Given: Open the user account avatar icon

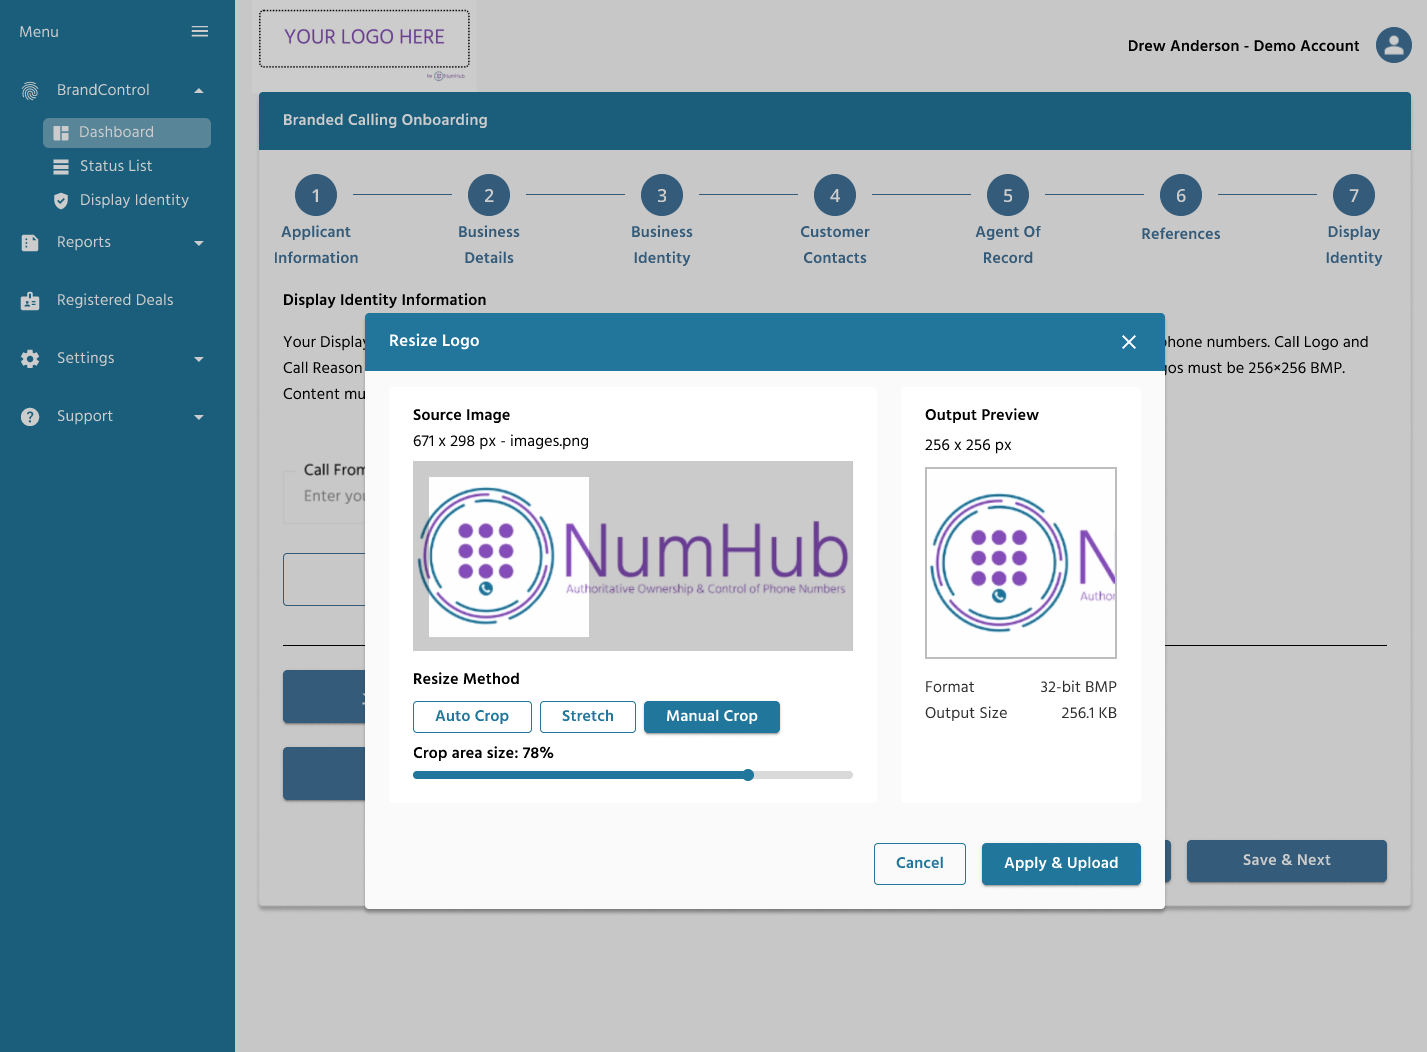Looking at the screenshot, I should [1393, 45].
